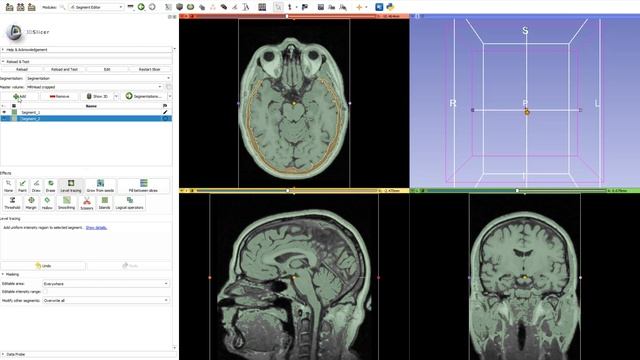Activate the Level tracing effect
Viewport: 640px width, 360px height.
(x=71, y=186)
